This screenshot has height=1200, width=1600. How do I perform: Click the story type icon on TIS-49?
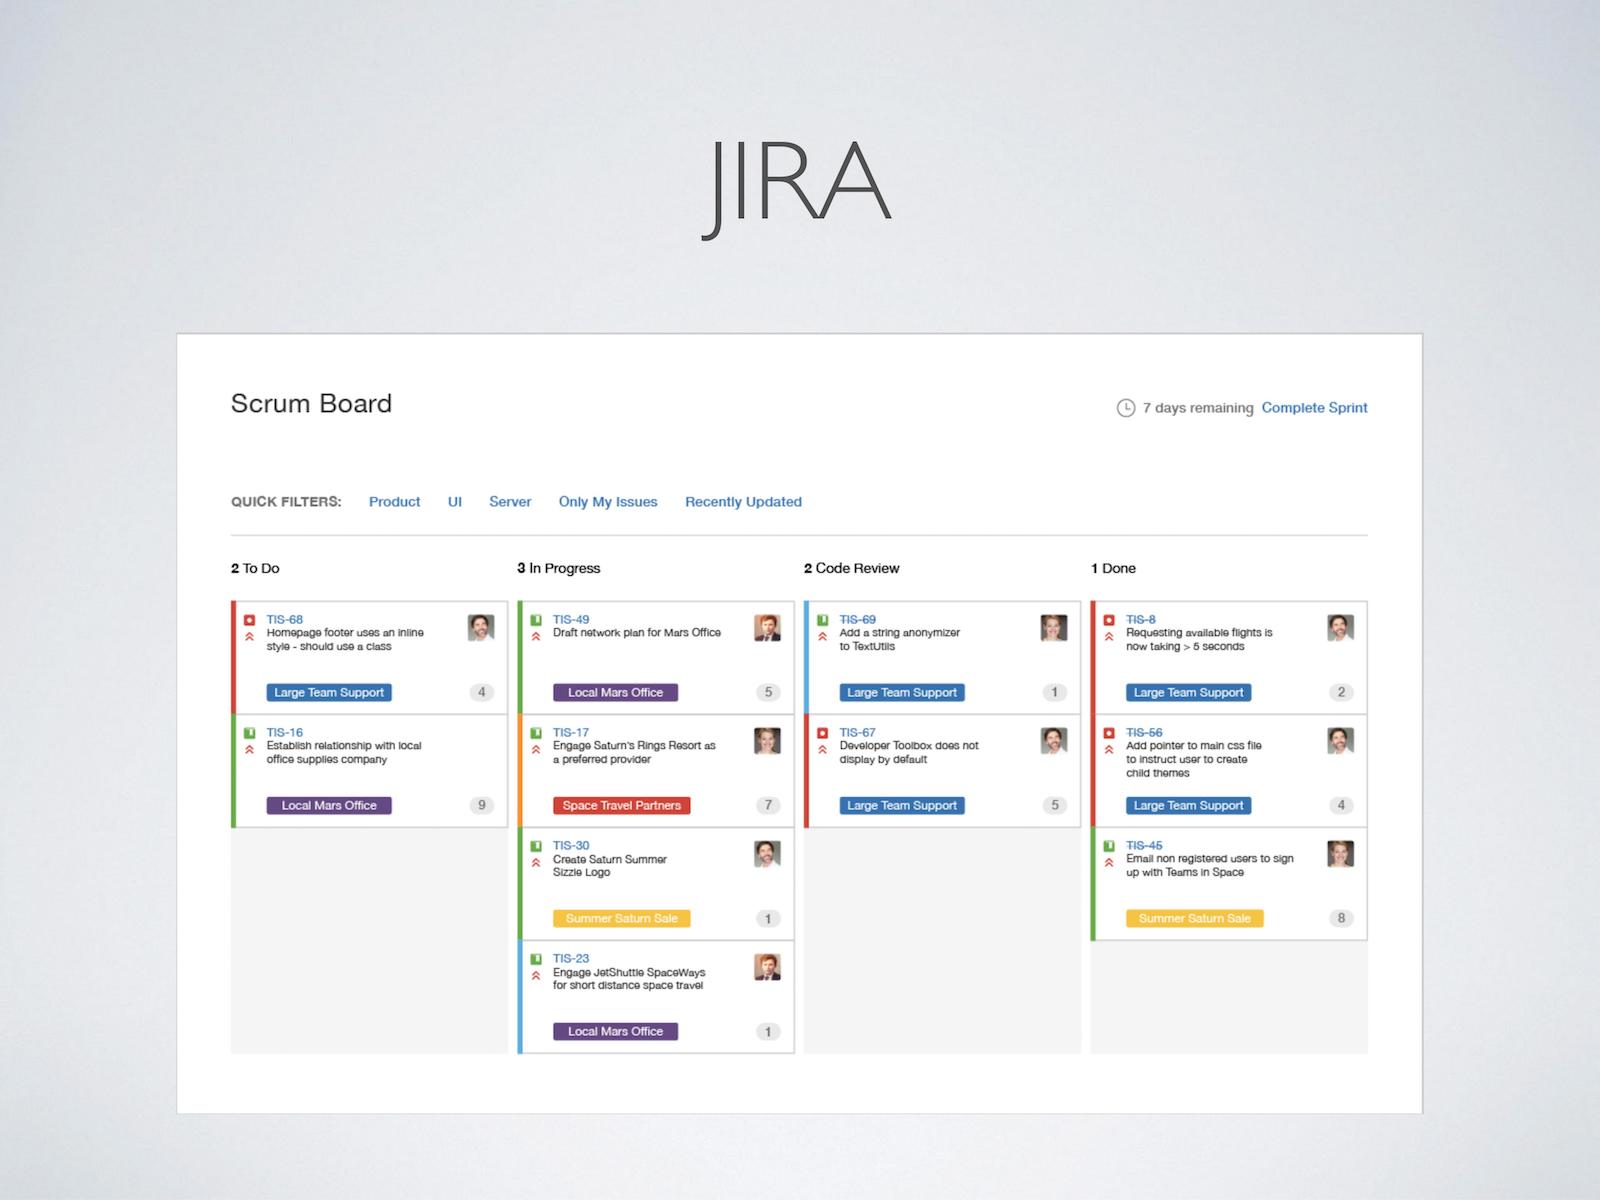(x=536, y=620)
